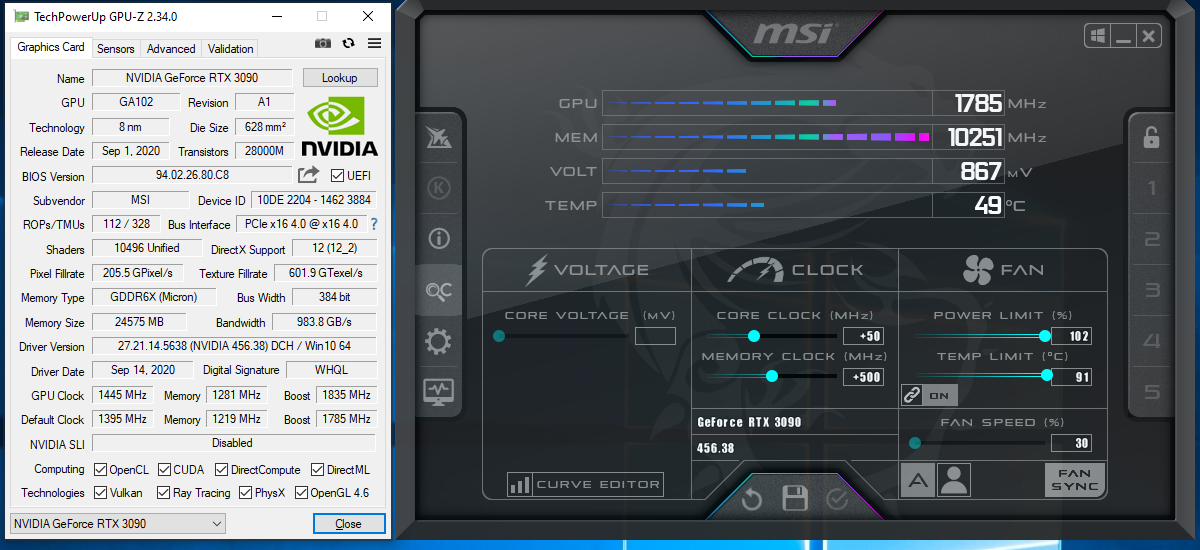1200x550 pixels.
Task: Take a GPU-Z screenshot with the camera icon
Action: pyautogui.click(x=323, y=43)
